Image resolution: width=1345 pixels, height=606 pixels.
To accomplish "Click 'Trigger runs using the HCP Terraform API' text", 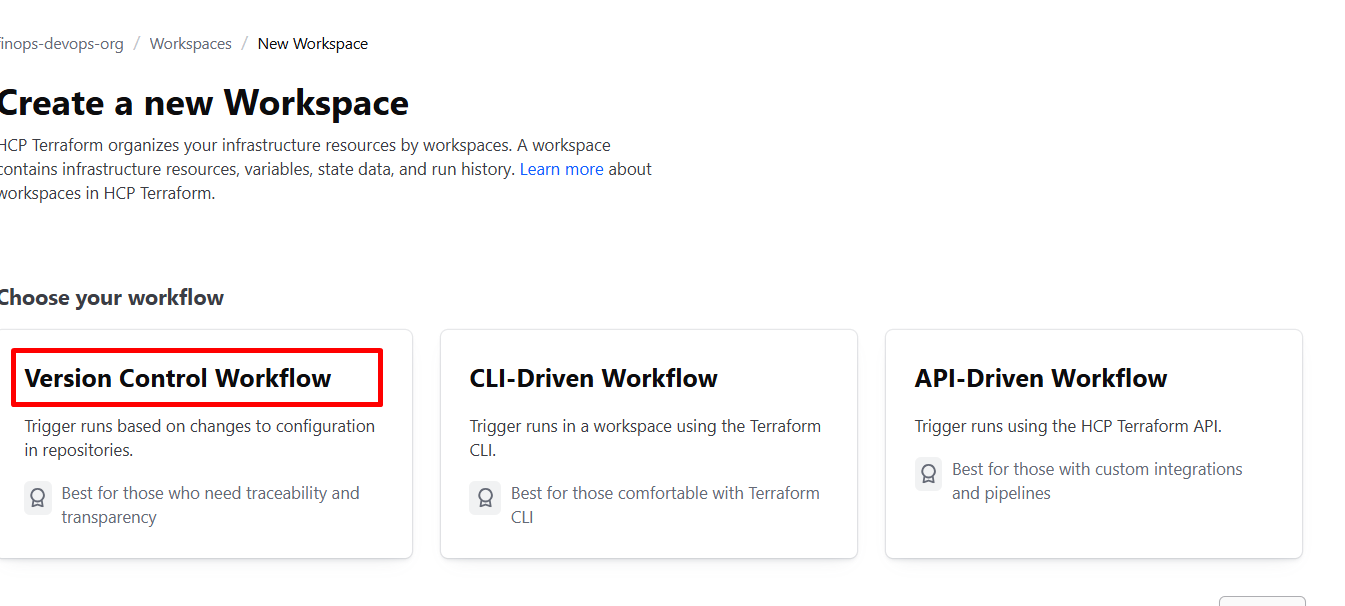I will click(1067, 426).
